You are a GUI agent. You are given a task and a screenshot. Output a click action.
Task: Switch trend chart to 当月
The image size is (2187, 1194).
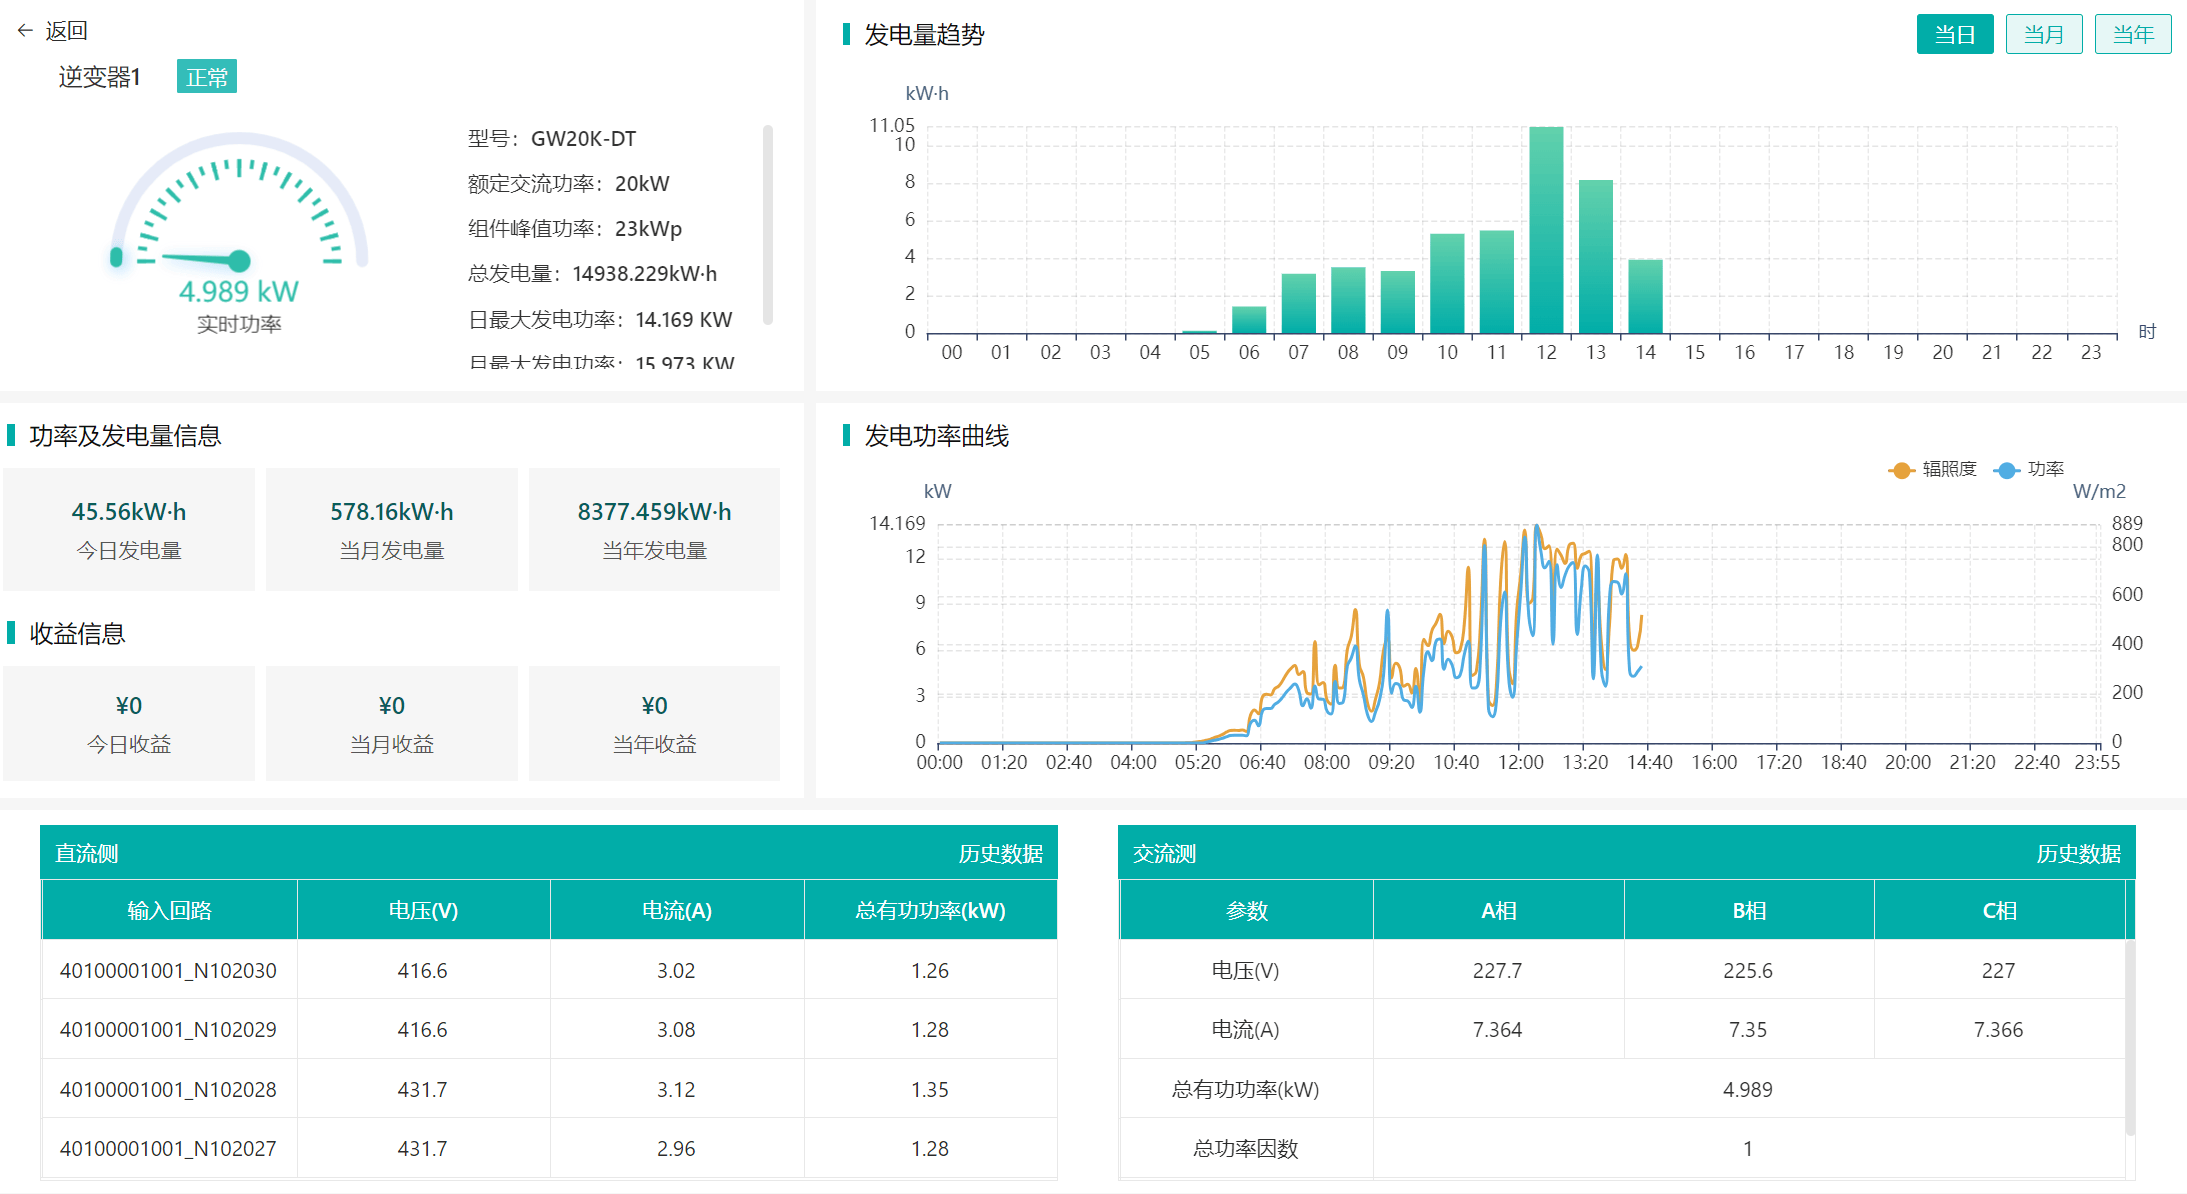point(2043,34)
